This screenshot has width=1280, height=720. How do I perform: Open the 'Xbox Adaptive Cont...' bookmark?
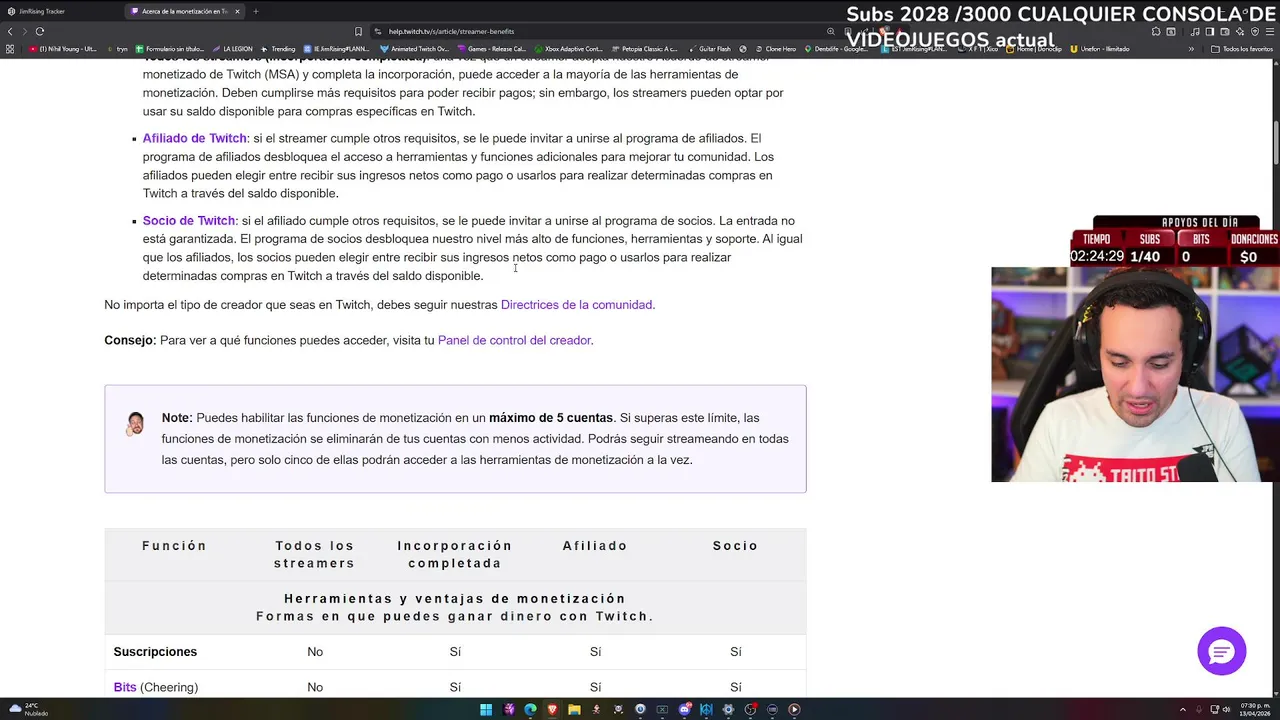pos(568,49)
